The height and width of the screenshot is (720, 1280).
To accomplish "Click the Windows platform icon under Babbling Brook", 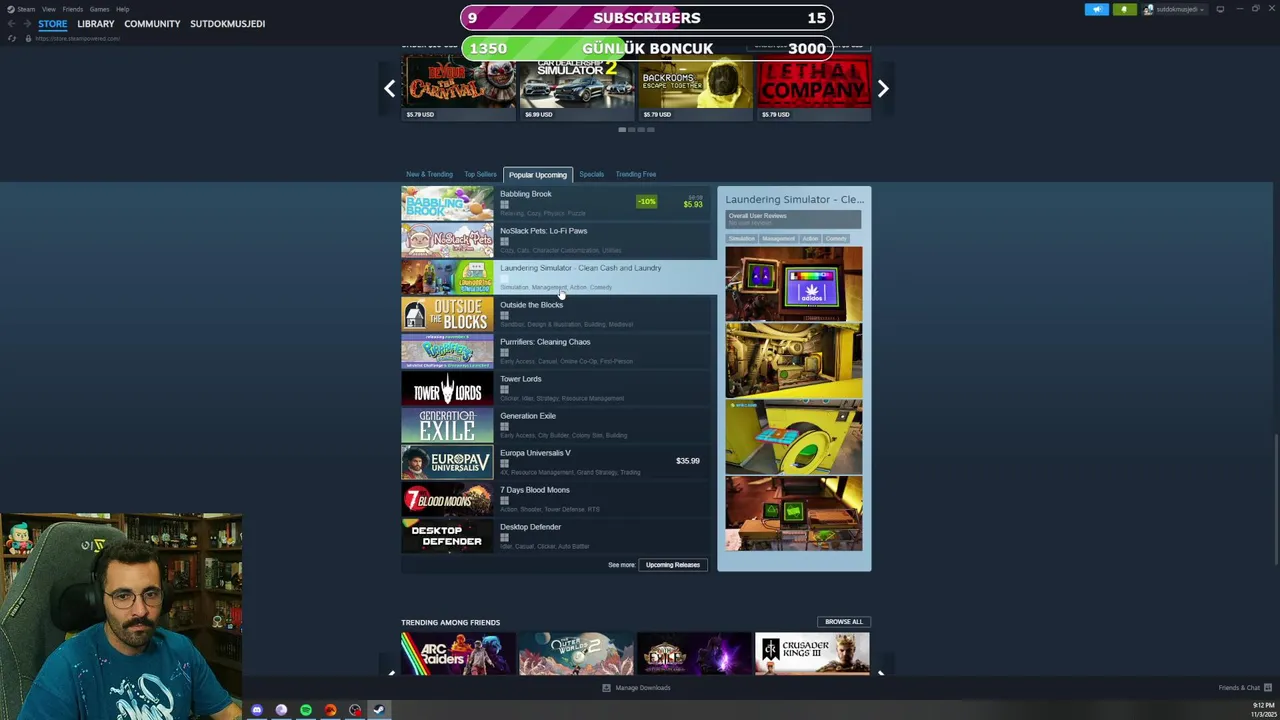I will tap(504, 204).
